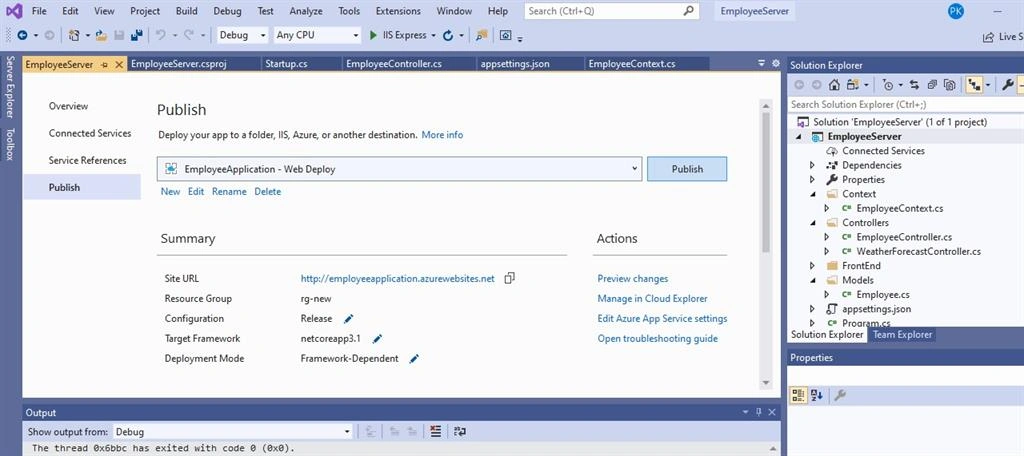Click the Publish page vertical scrollbar thumb
This screenshot has height=456, width=1024.
pos(766,183)
